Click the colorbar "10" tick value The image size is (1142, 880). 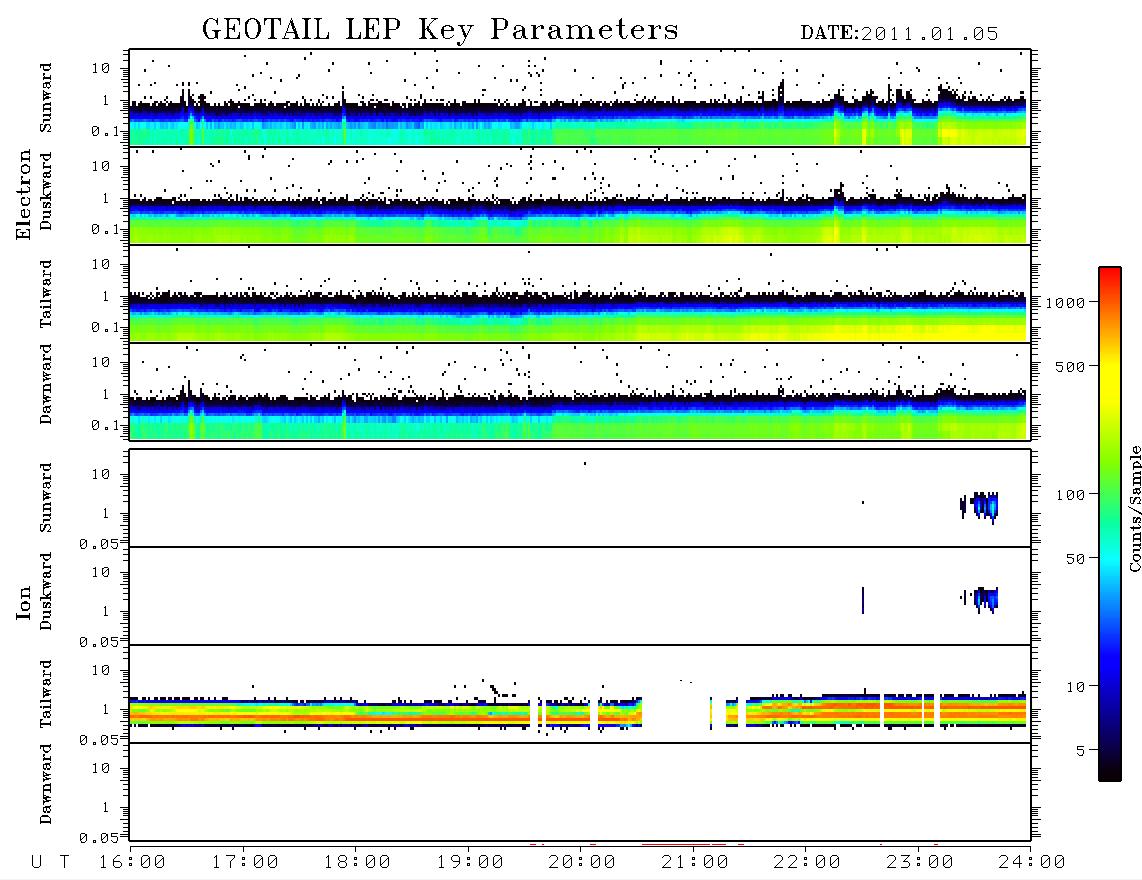click(x=1076, y=687)
